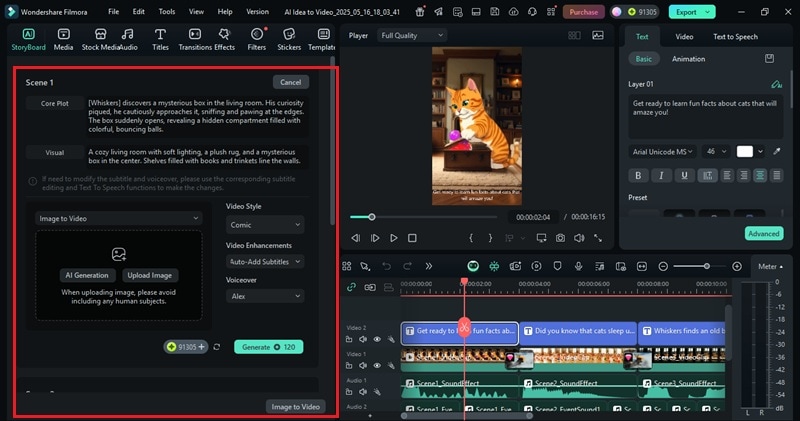800x421 pixels.
Task: Click the zoom out minus icon on timeline
Action: pyautogui.click(x=663, y=266)
